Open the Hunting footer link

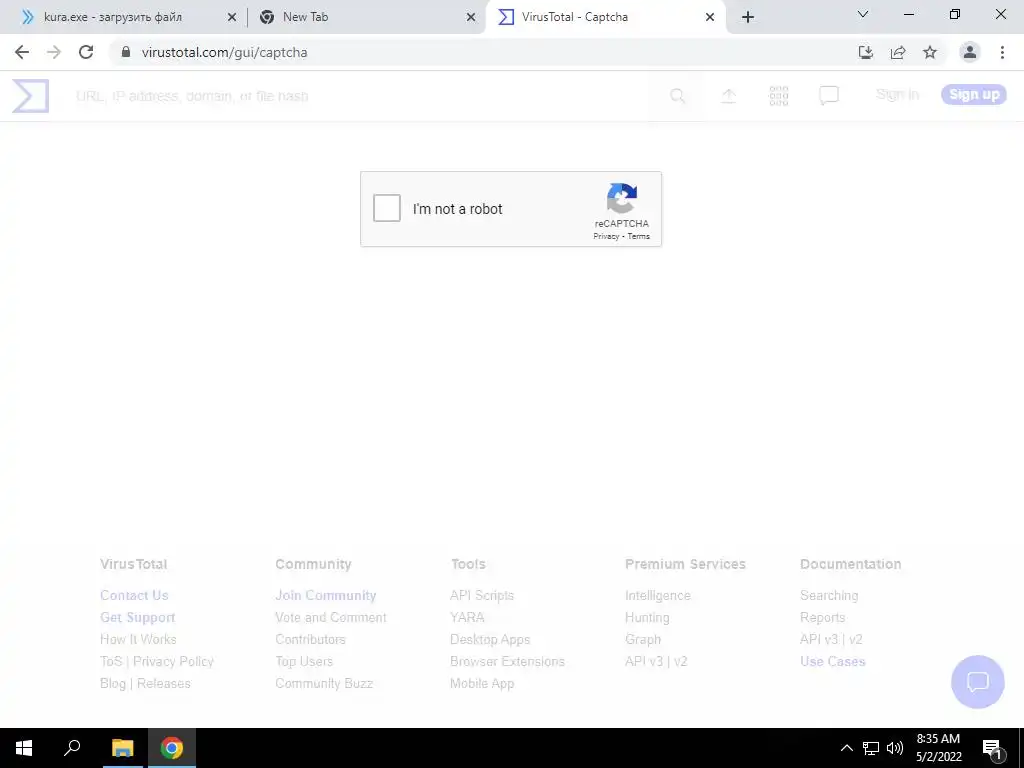(647, 617)
